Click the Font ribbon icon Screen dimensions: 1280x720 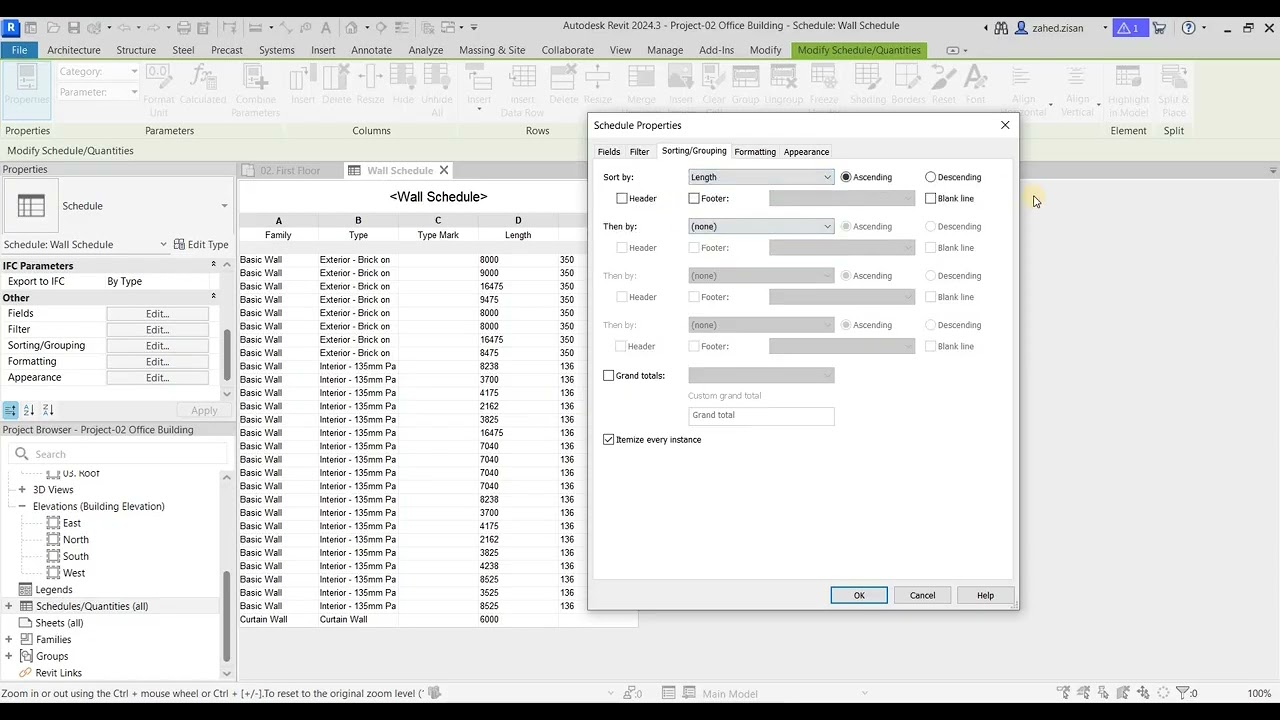[x=976, y=78]
